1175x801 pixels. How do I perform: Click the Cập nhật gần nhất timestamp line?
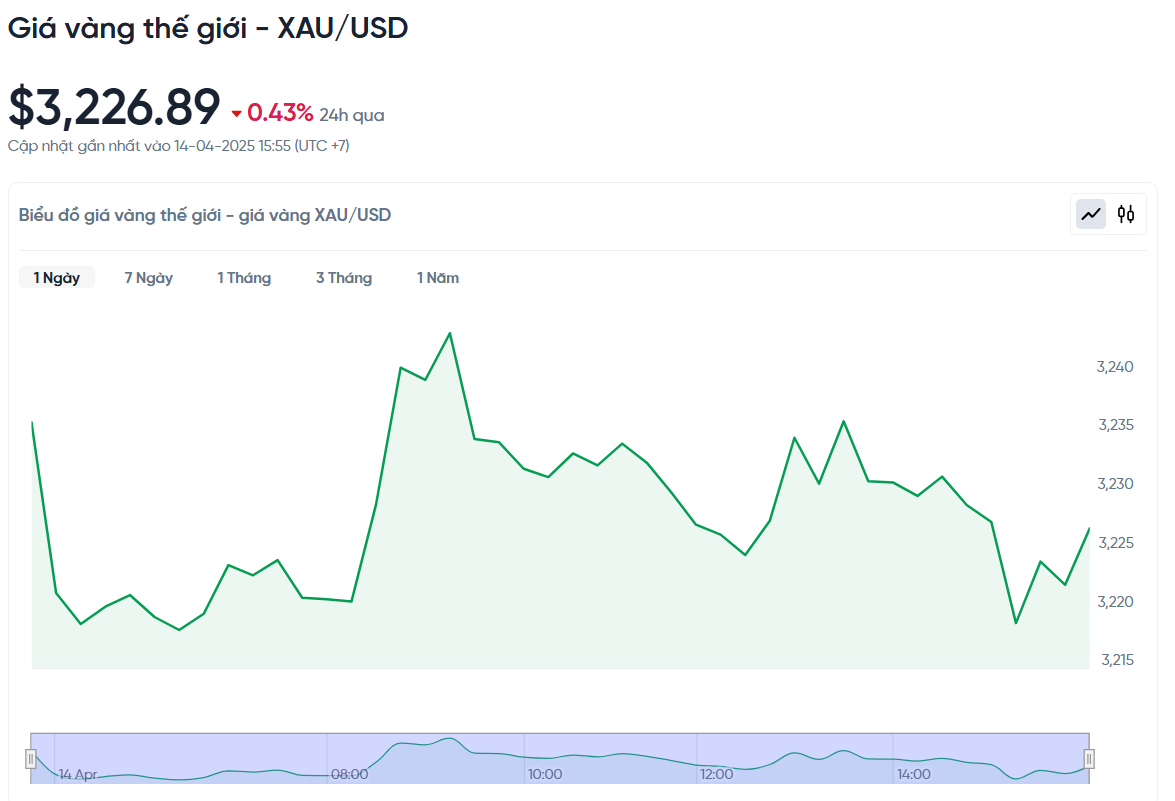click(178, 145)
